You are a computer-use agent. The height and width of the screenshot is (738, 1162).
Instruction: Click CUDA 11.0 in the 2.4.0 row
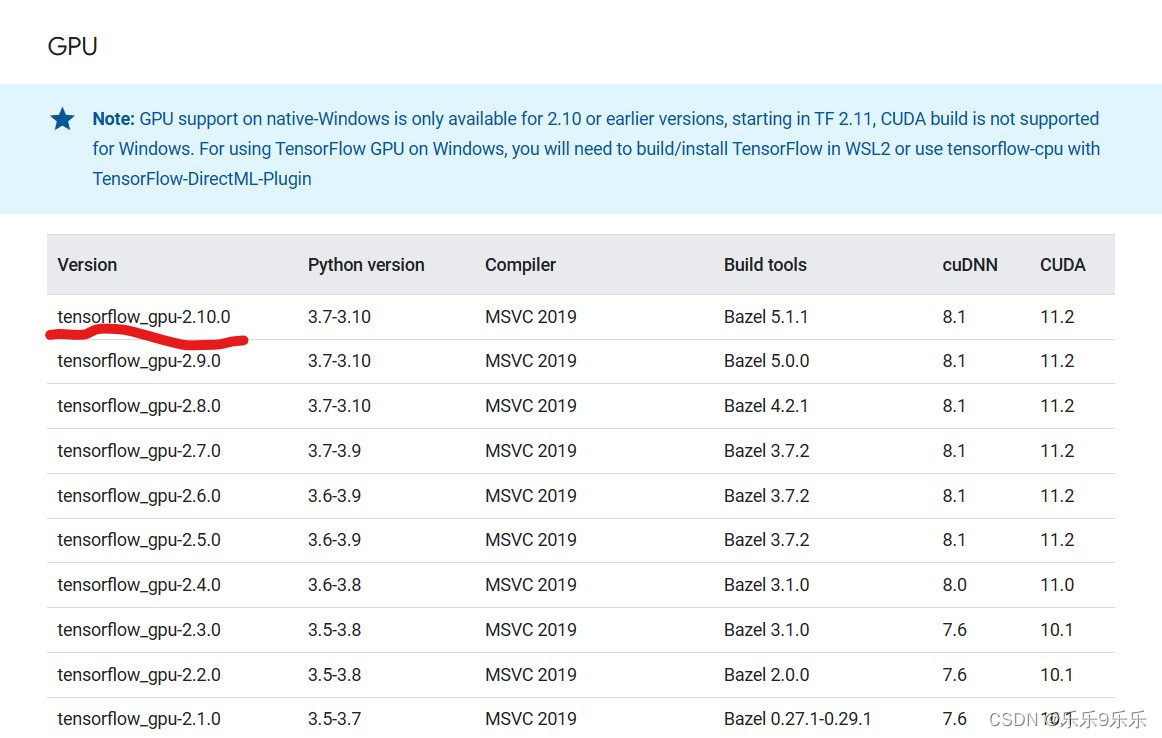pos(1057,585)
